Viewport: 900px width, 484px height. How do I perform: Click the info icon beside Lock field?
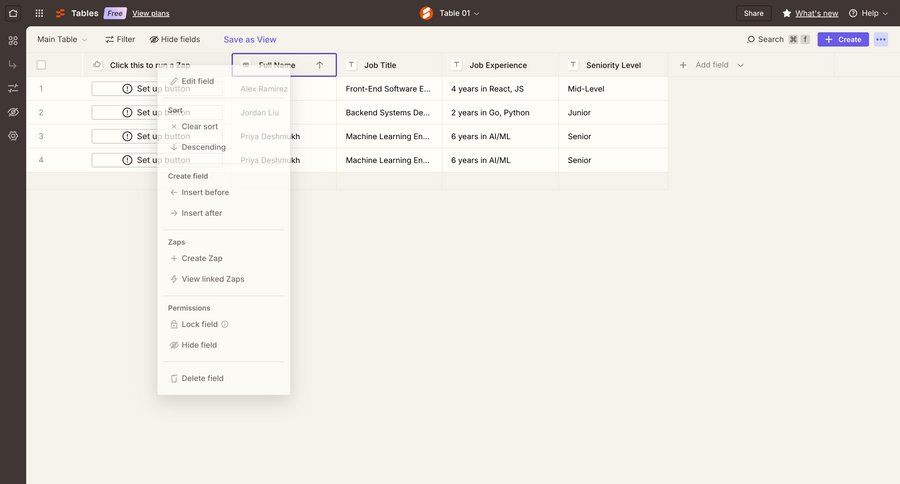pyautogui.click(x=225, y=324)
